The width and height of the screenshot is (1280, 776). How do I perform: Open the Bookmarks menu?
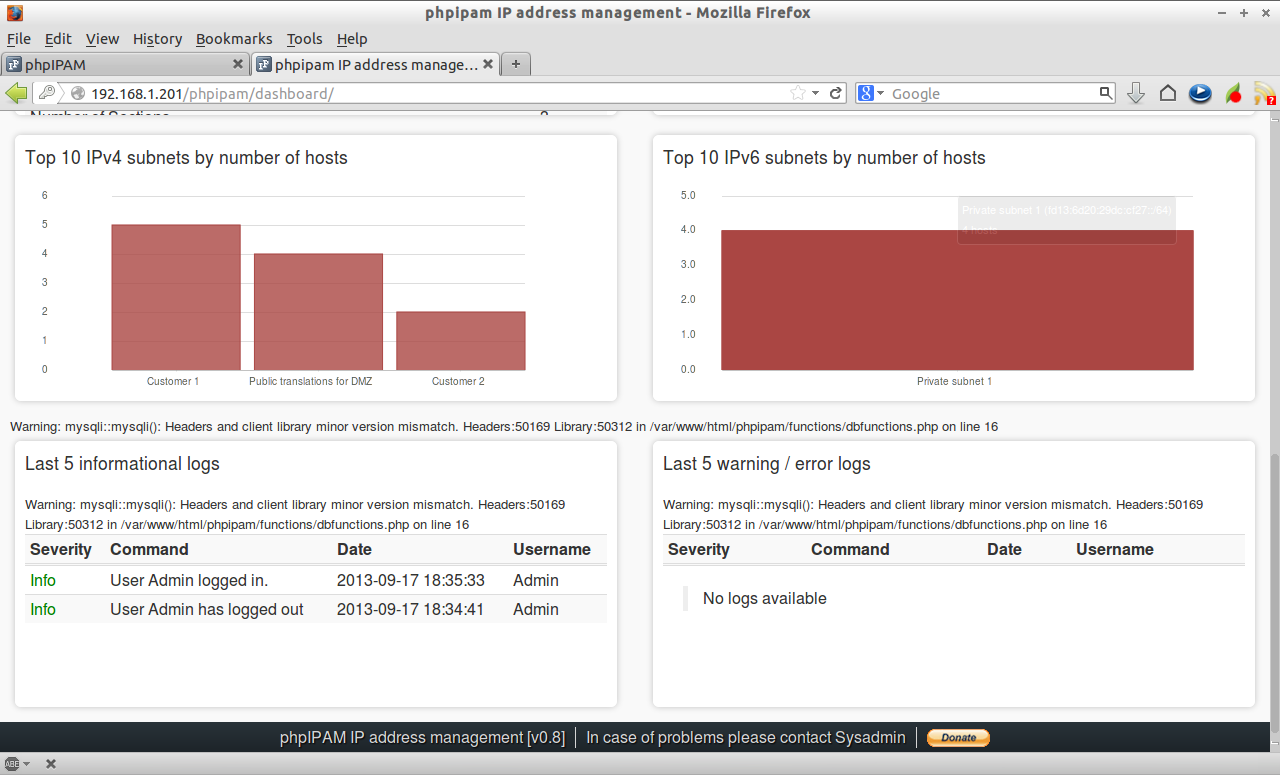click(x=234, y=39)
